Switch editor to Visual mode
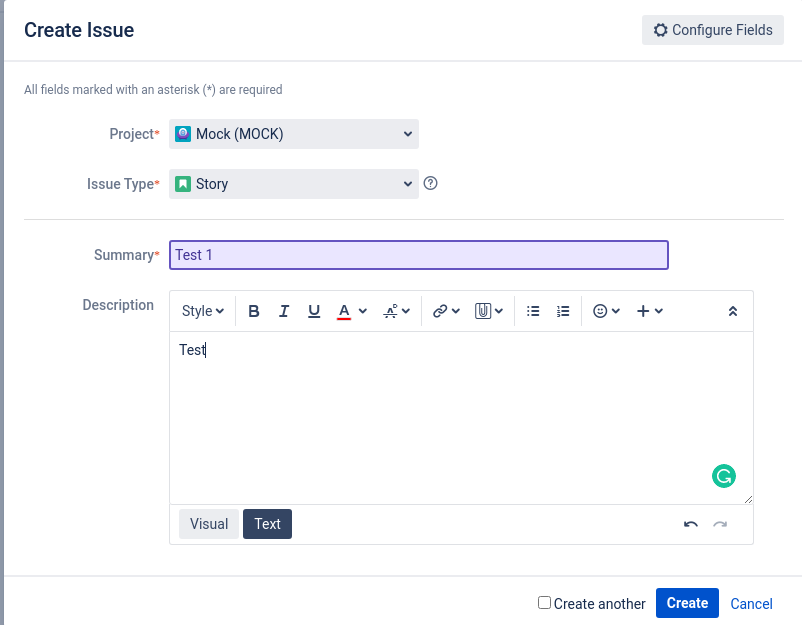 (x=209, y=524)
